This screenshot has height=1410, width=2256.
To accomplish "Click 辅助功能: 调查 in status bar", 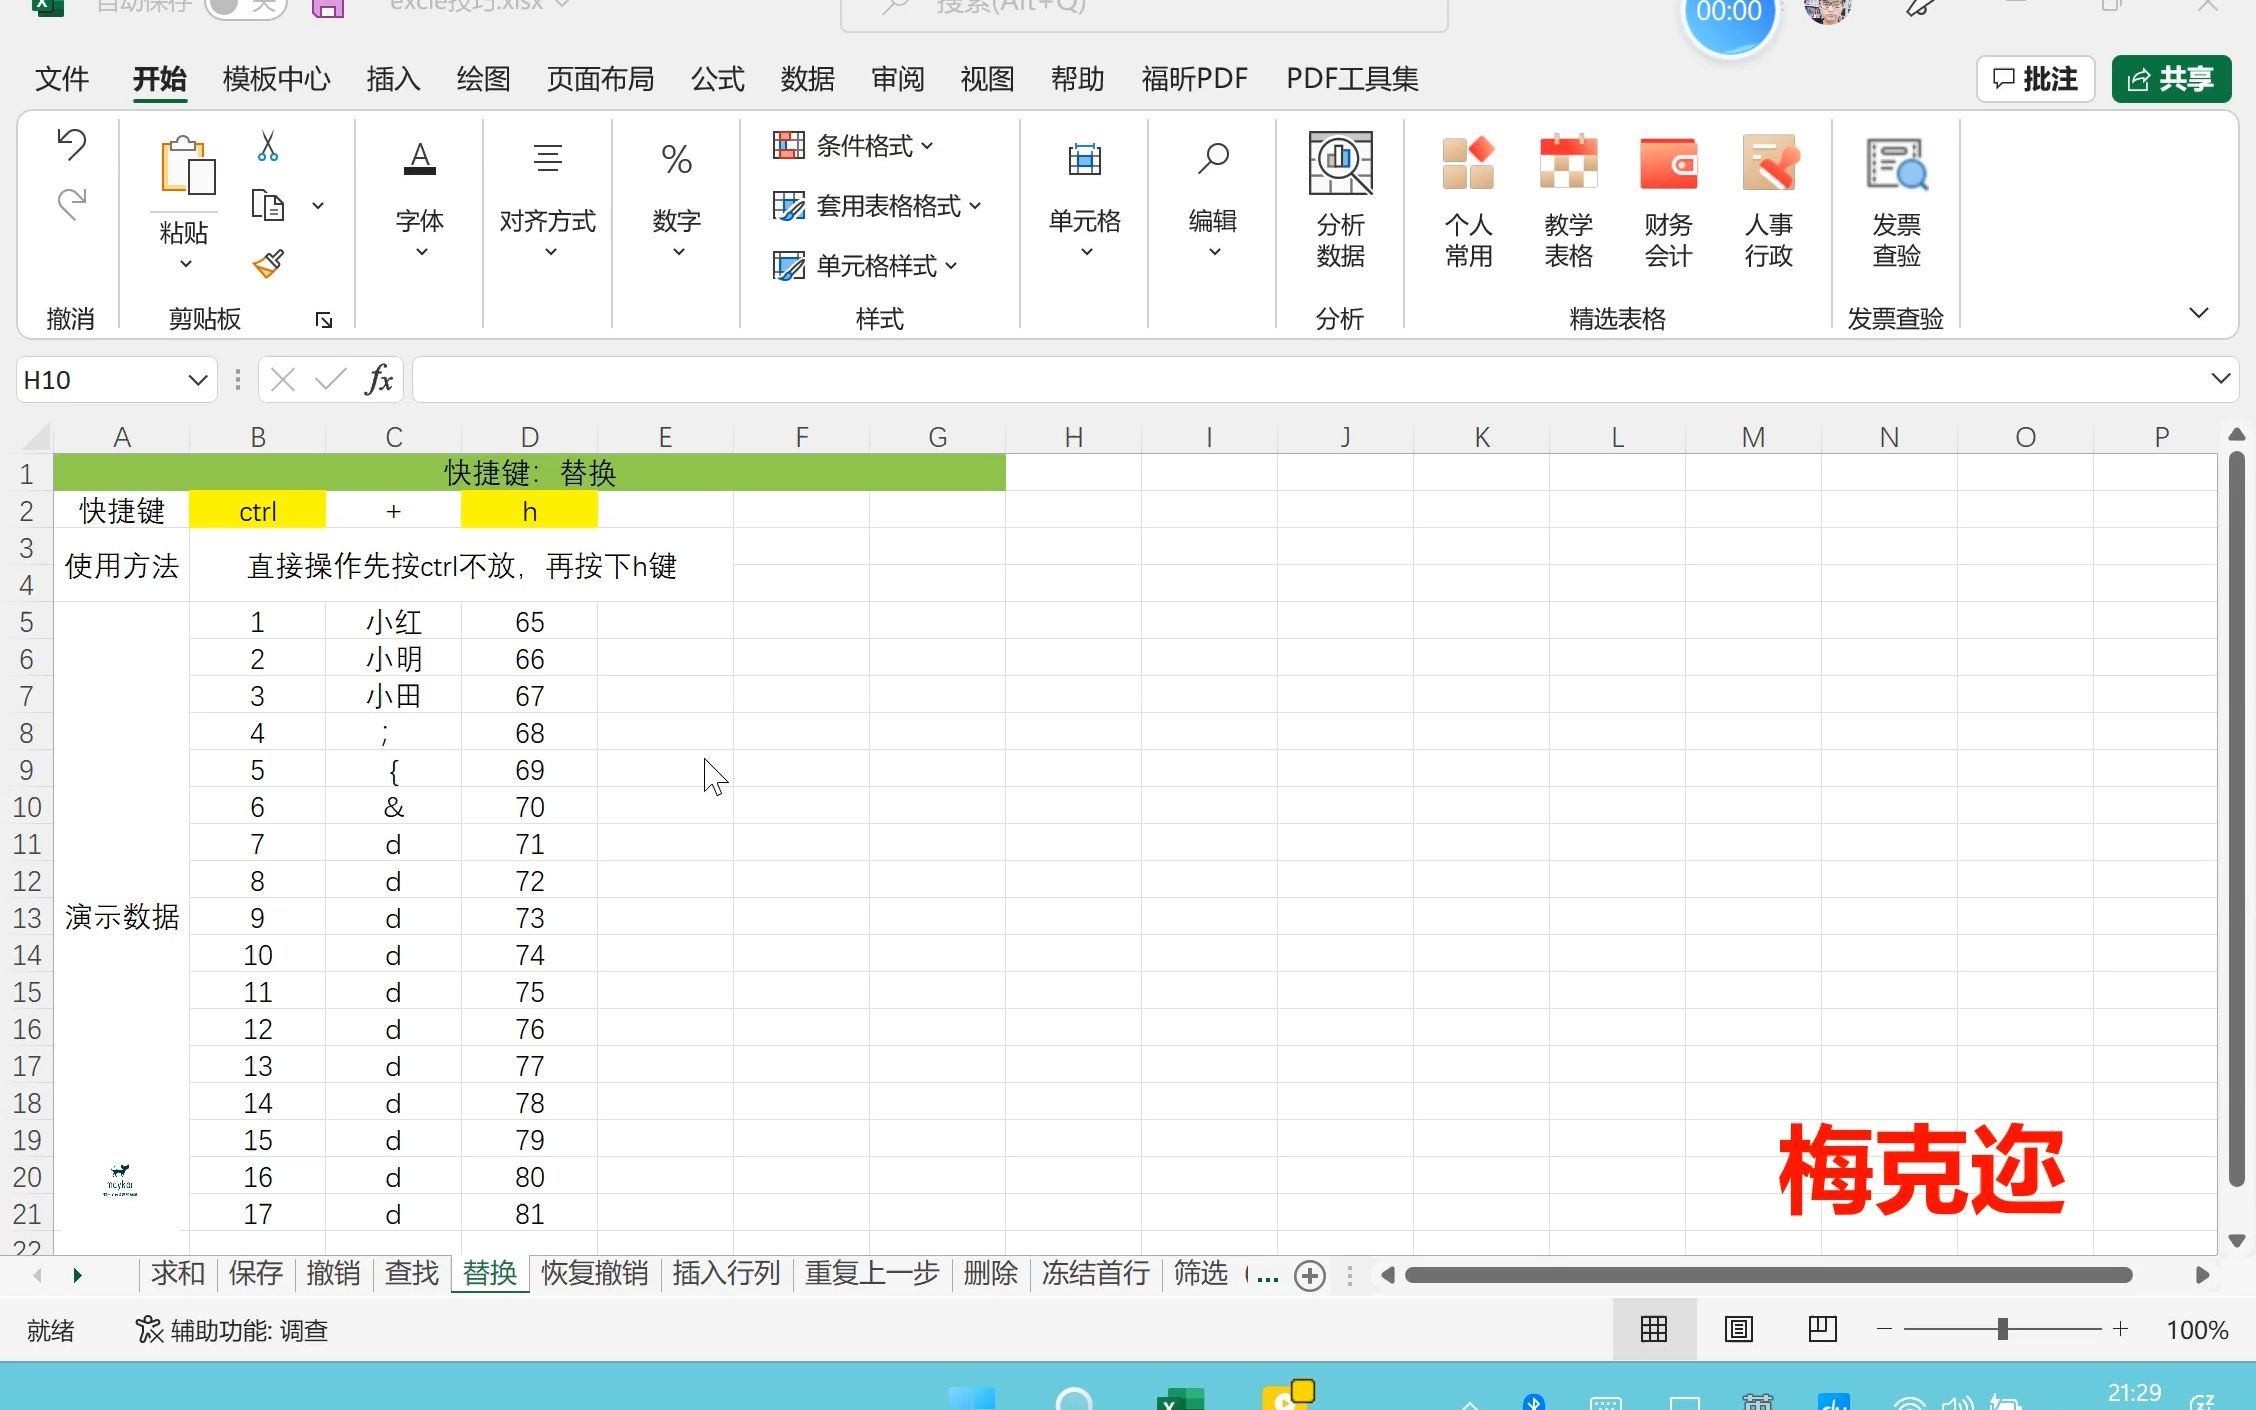I will pos(232,1330).
